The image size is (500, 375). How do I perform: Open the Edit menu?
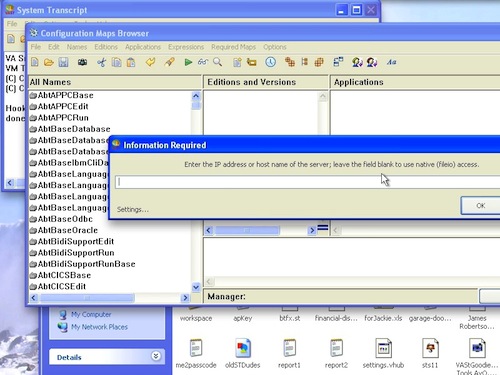(54, 47)
